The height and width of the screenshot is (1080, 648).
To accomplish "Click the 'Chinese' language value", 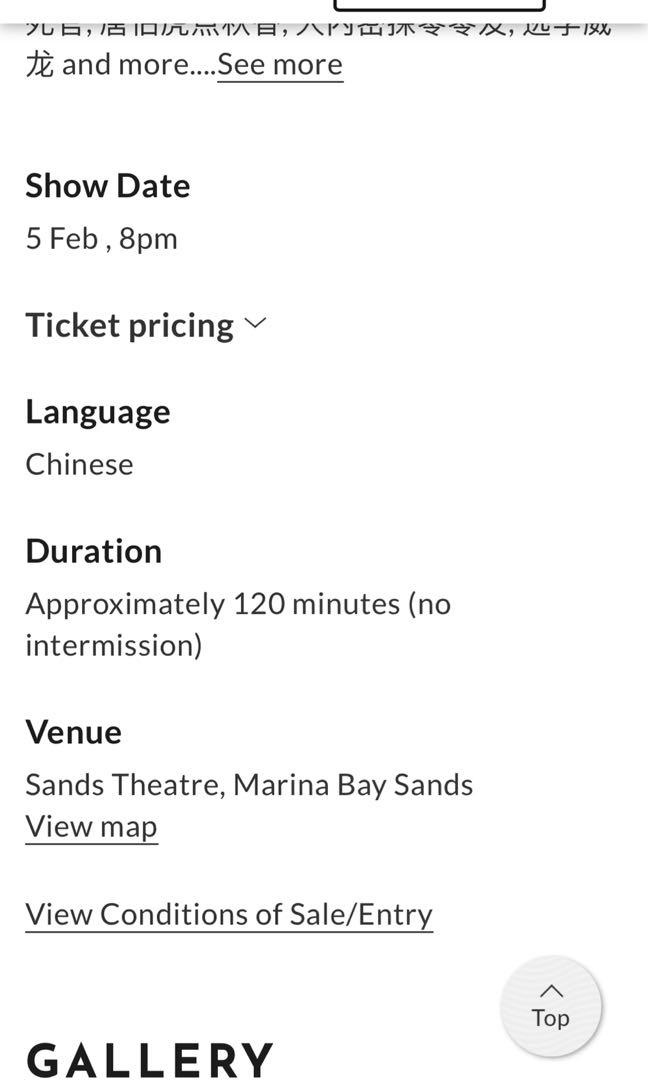I will [x=79, y=464].
